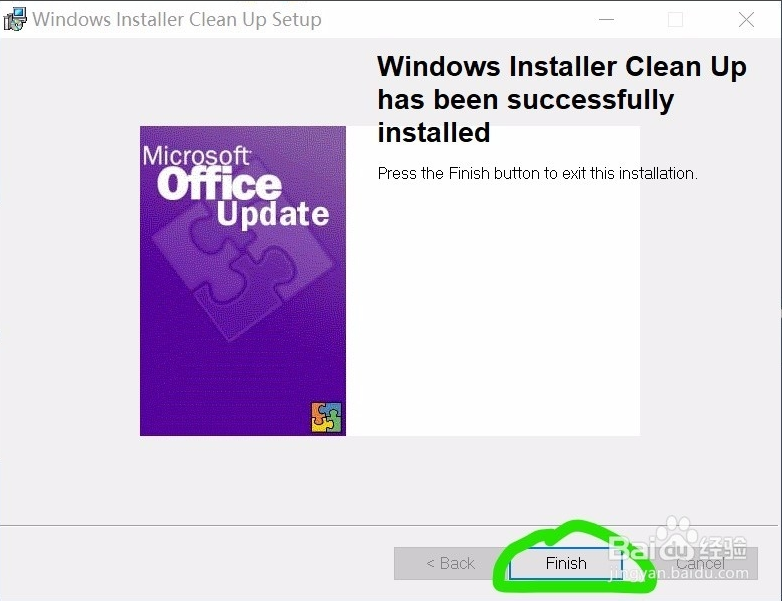Click the 'Windows Installer Clean Up Setup' title text
This screenshot has height=601, width=782.
coord(177,19)
